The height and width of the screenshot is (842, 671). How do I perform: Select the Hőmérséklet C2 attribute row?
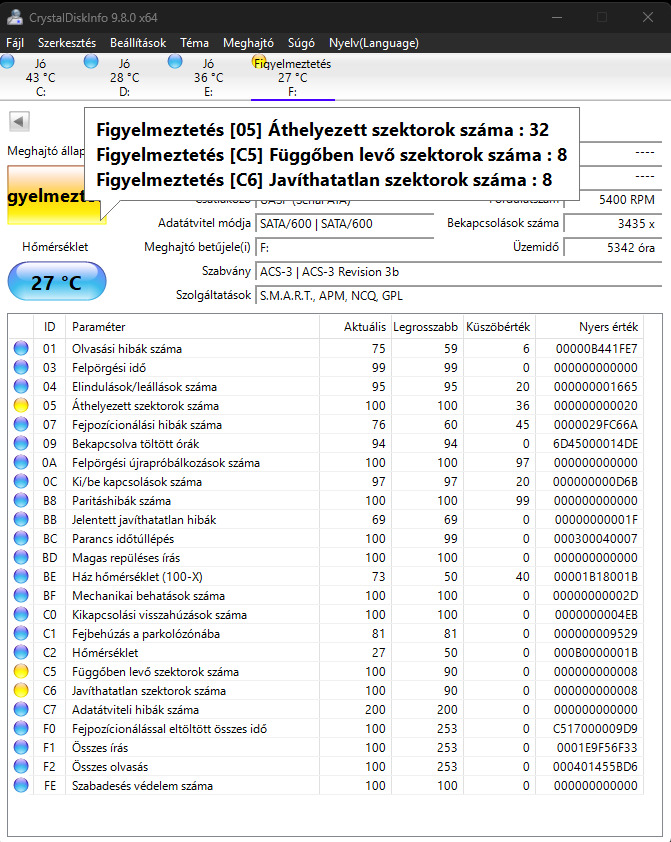click(x=326, y=652)
